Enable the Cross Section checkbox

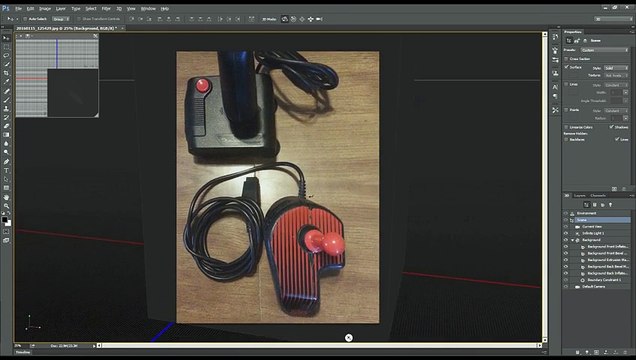pos(566,59)
